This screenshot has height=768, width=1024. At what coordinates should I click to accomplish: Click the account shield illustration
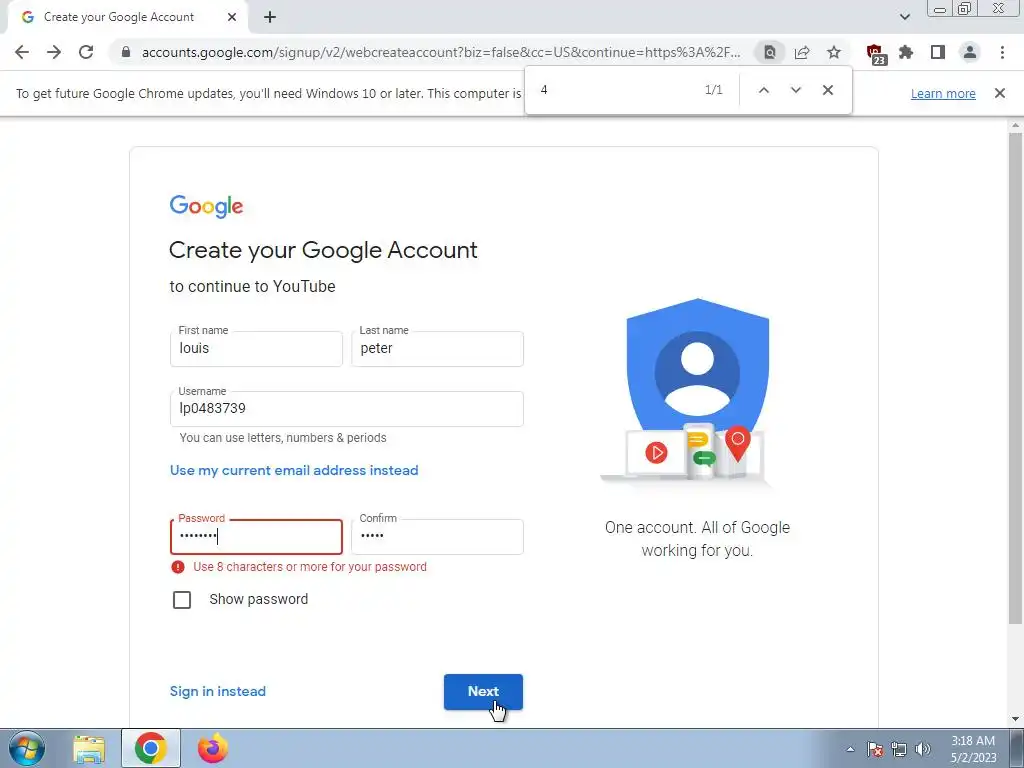tap(697, 392)
